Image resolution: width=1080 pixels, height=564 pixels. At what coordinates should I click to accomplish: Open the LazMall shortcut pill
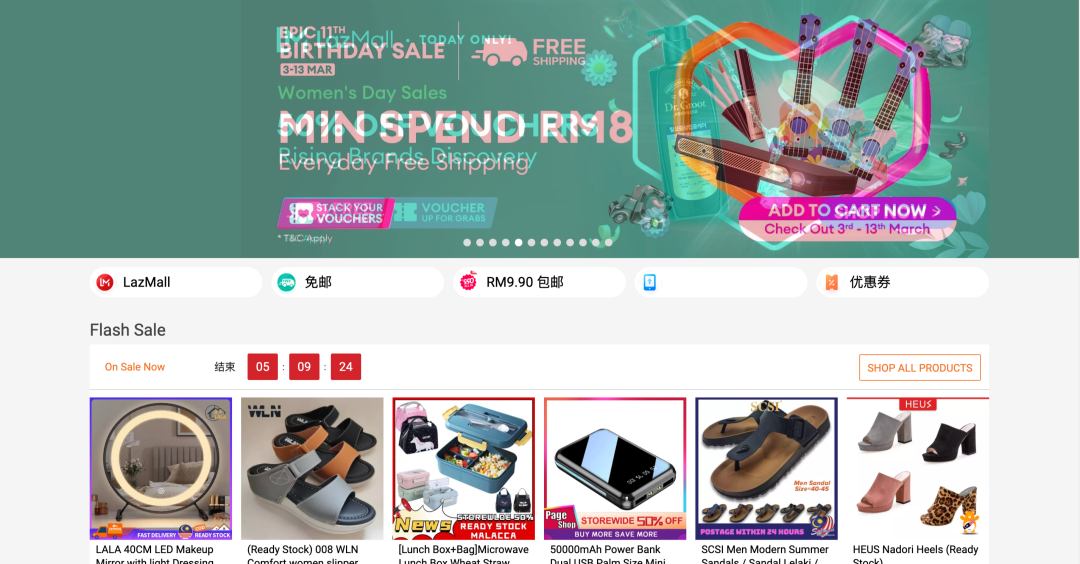tap(176, 282)
